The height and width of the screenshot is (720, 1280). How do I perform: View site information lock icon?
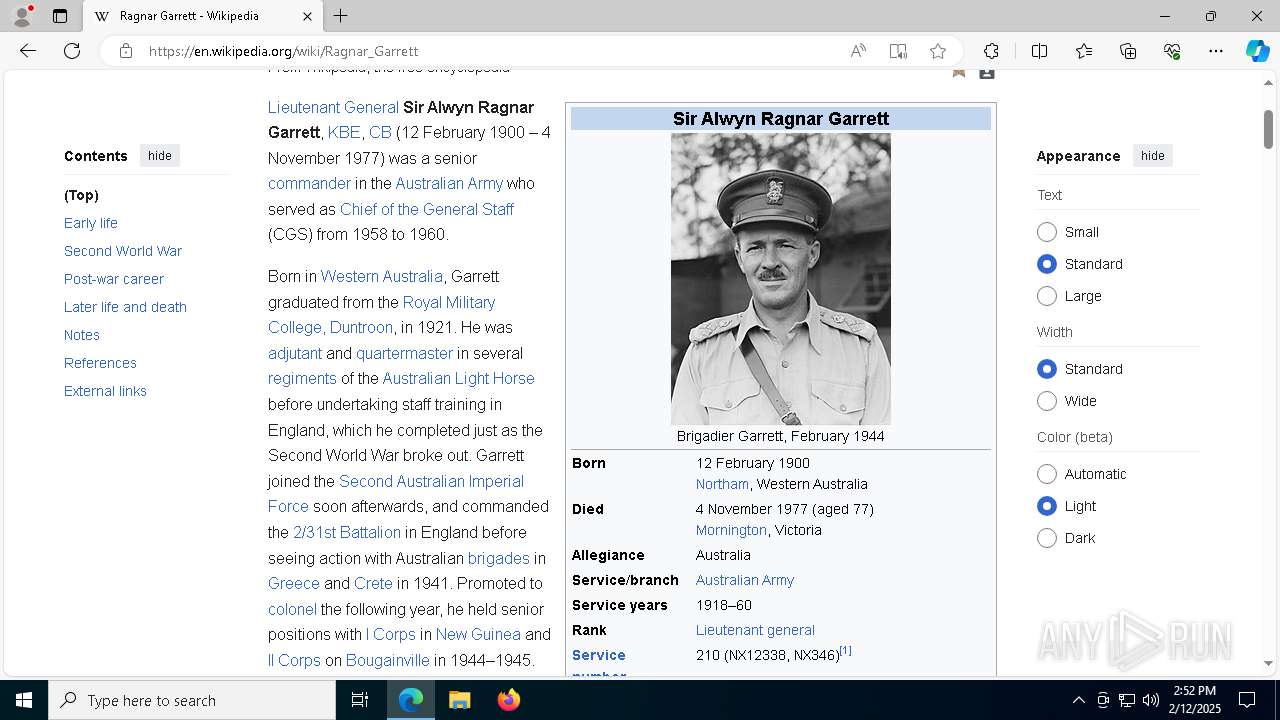pos(126,51)
